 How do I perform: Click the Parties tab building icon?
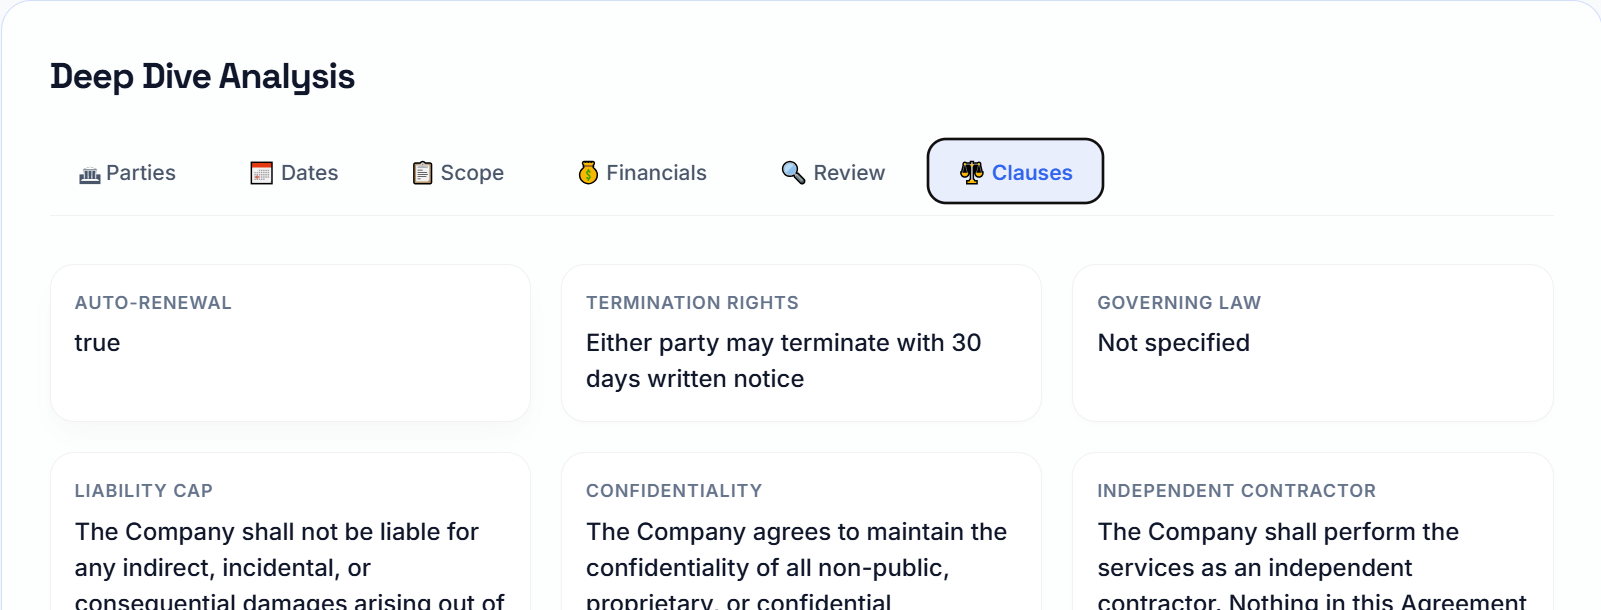point(90,175)
